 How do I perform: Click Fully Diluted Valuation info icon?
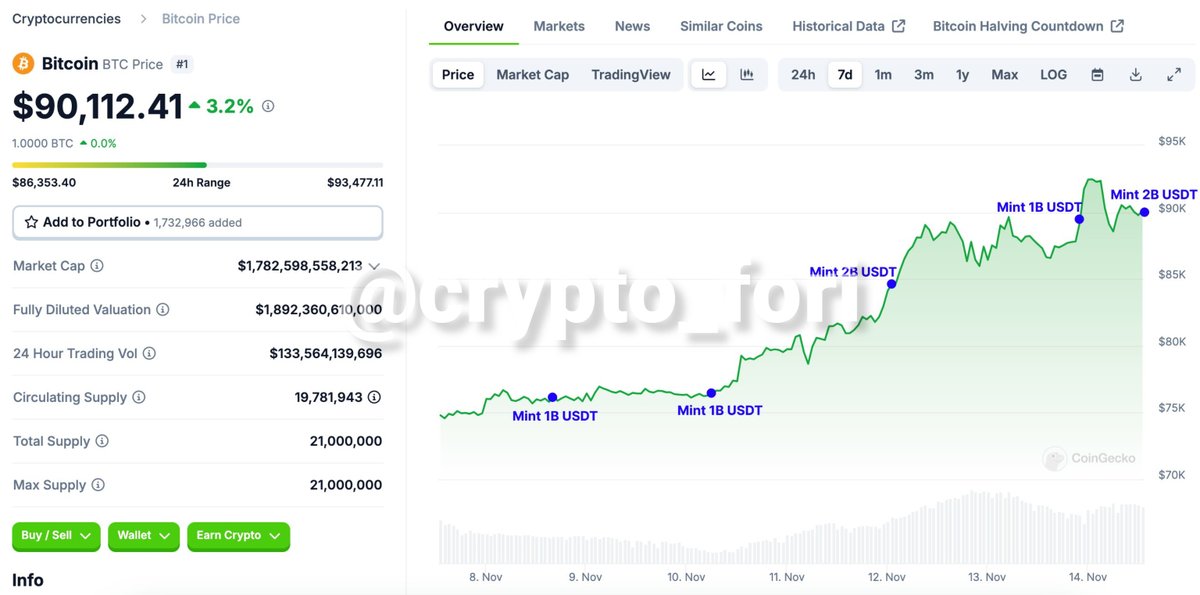pyautogui.click(x=162, y=310)
